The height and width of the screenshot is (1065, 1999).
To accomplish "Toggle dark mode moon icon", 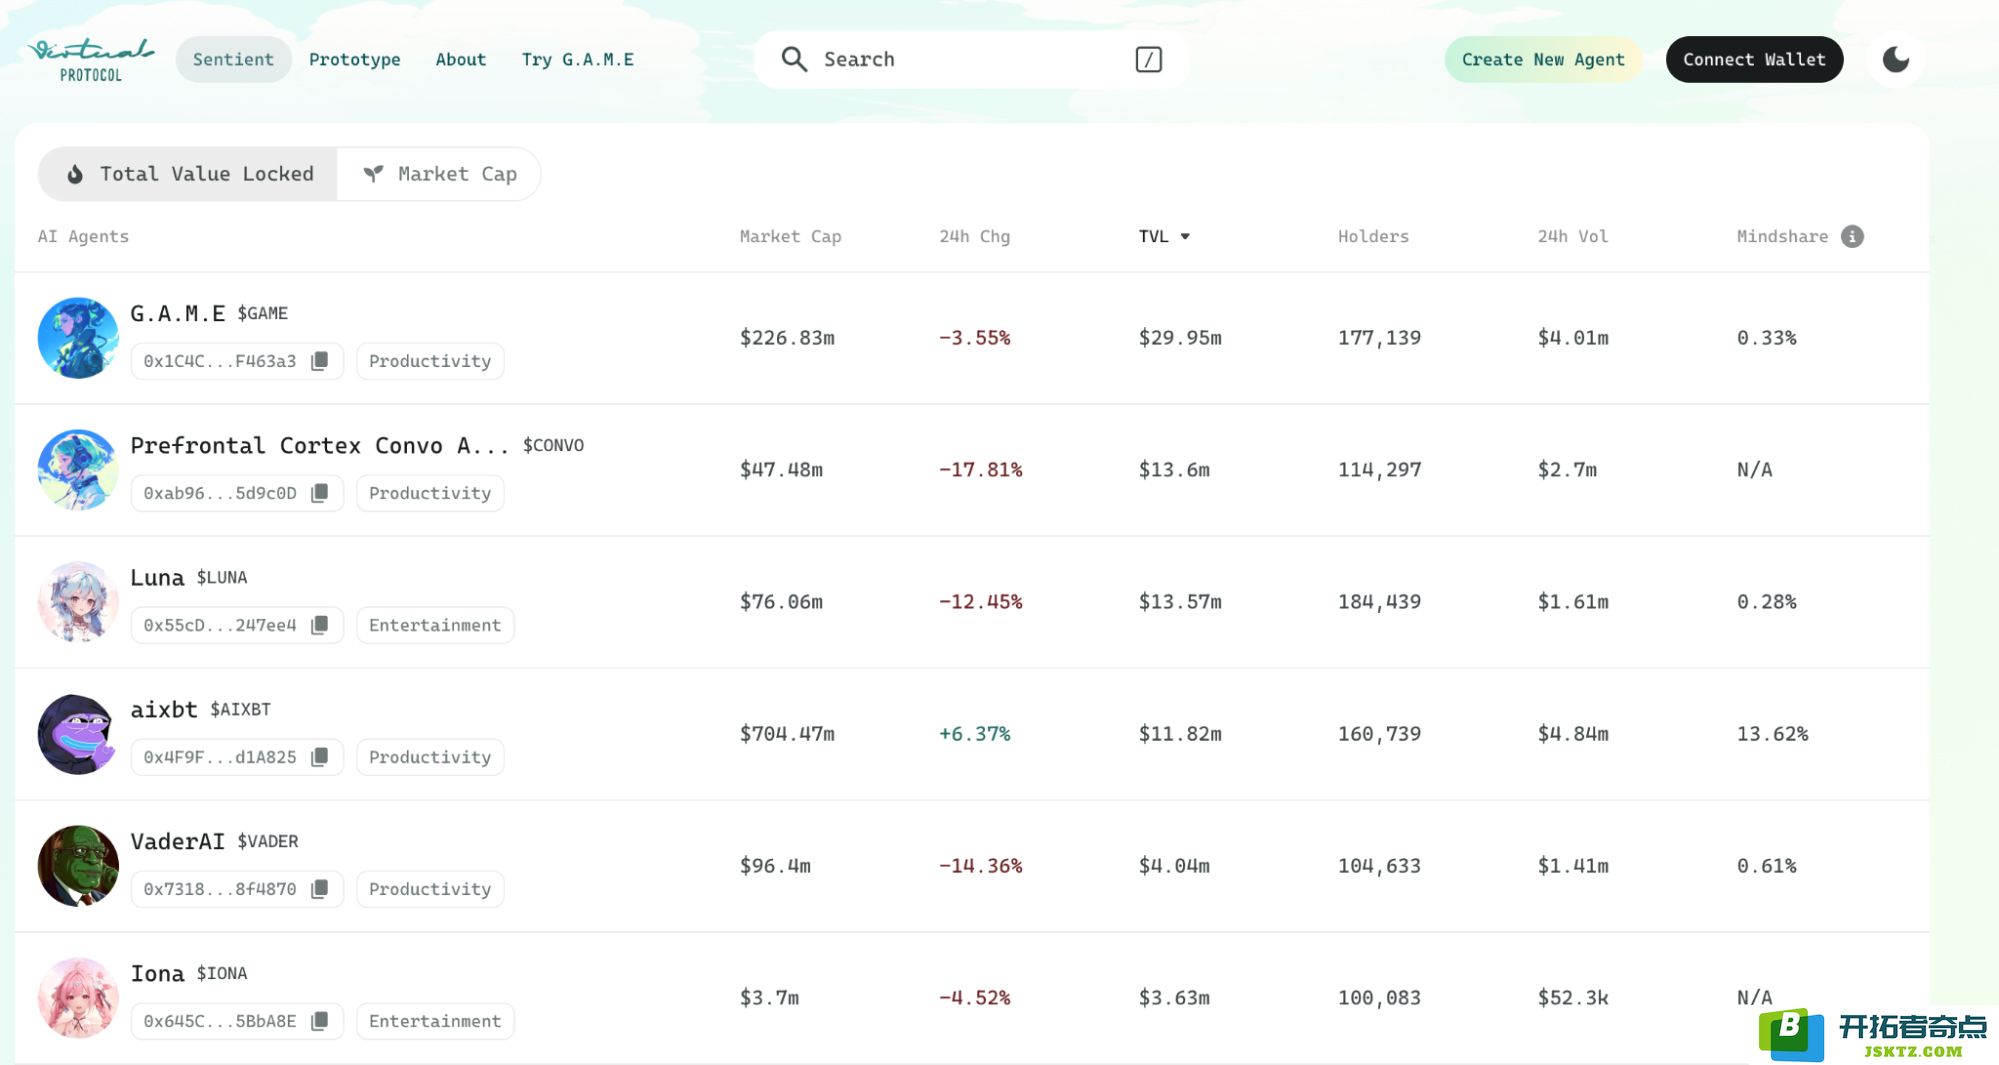I will [1895, 60].
